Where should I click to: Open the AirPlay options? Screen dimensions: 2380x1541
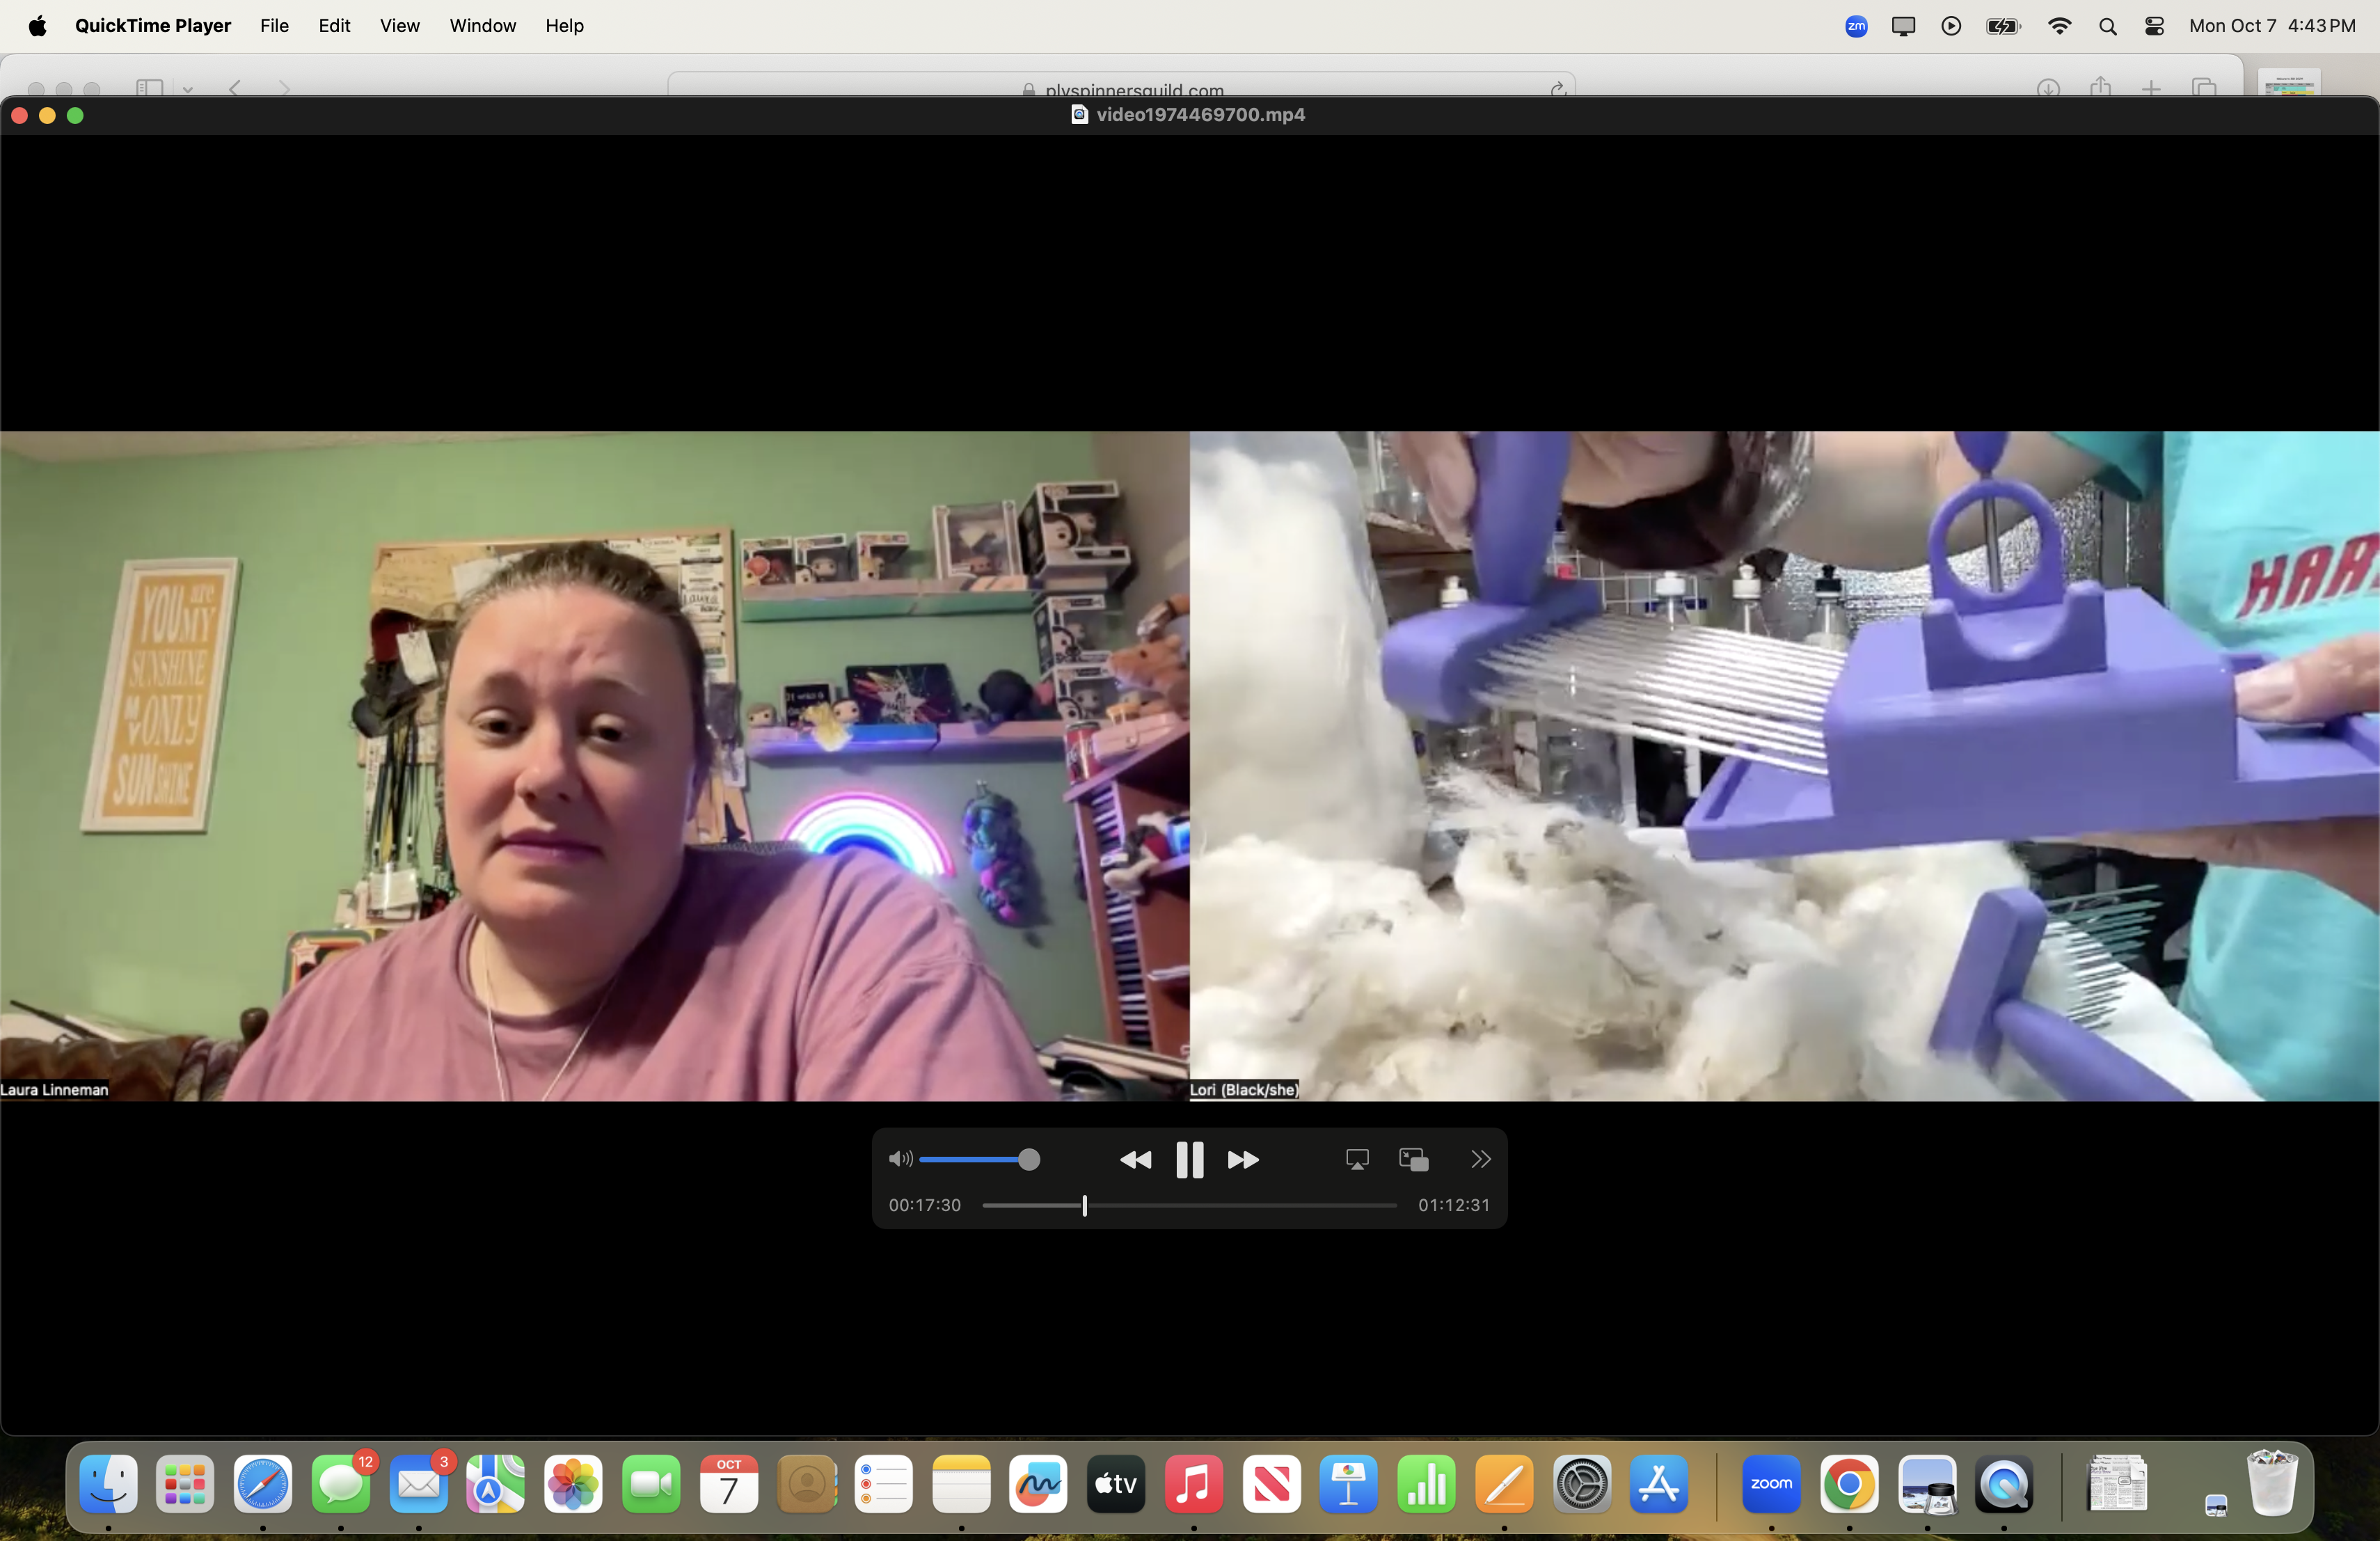[x=1357, y=1159]
